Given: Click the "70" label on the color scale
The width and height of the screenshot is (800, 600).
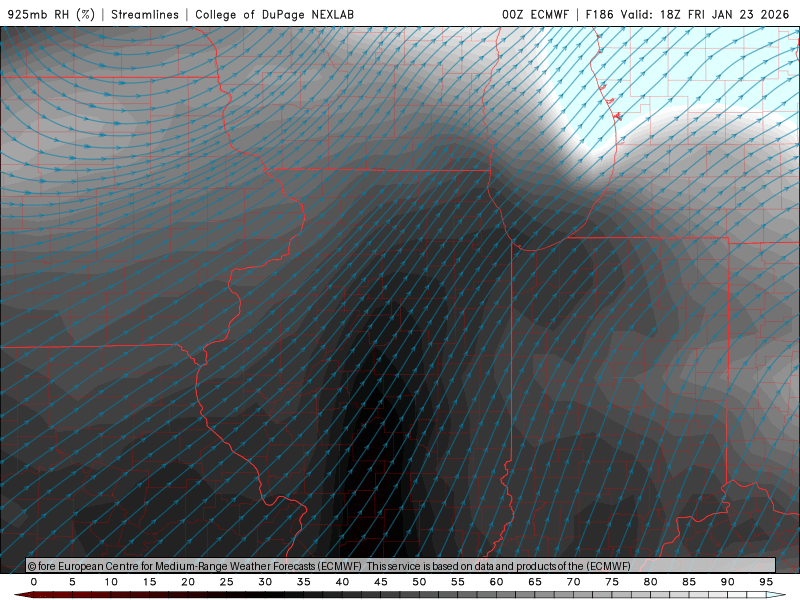Looking at the screenshot, I should [573, 582].
